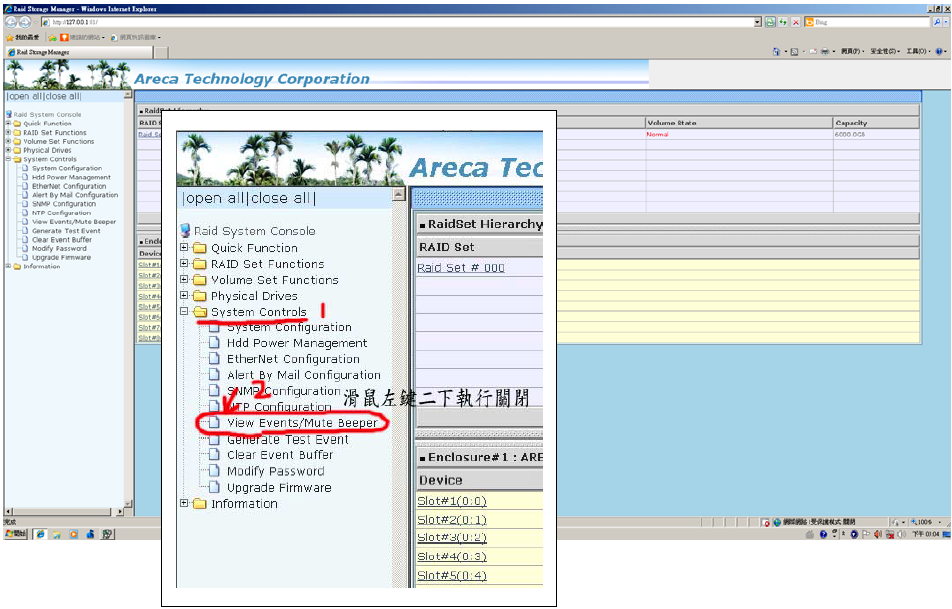952x609 pixels.
Task: Click the refresh icon beside the address bar
Action: (x=783, y=21)
